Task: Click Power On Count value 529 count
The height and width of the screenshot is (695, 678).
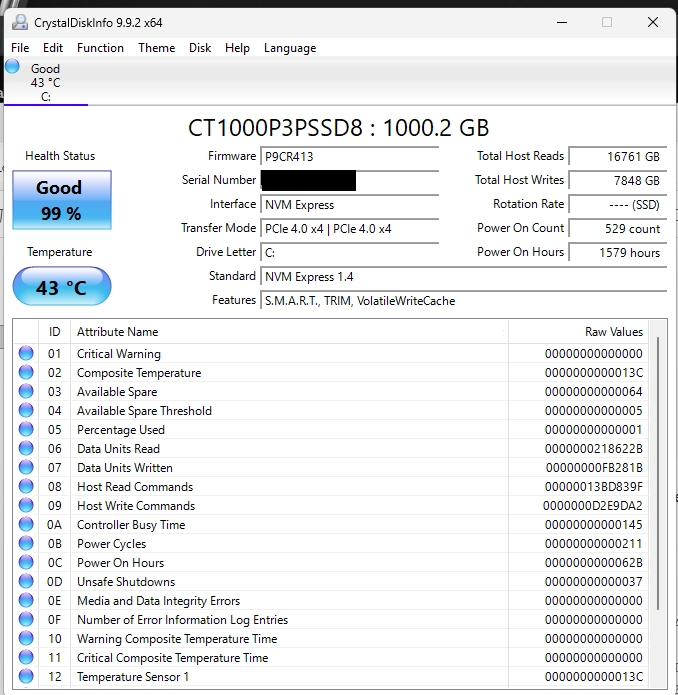Action: 618,228
